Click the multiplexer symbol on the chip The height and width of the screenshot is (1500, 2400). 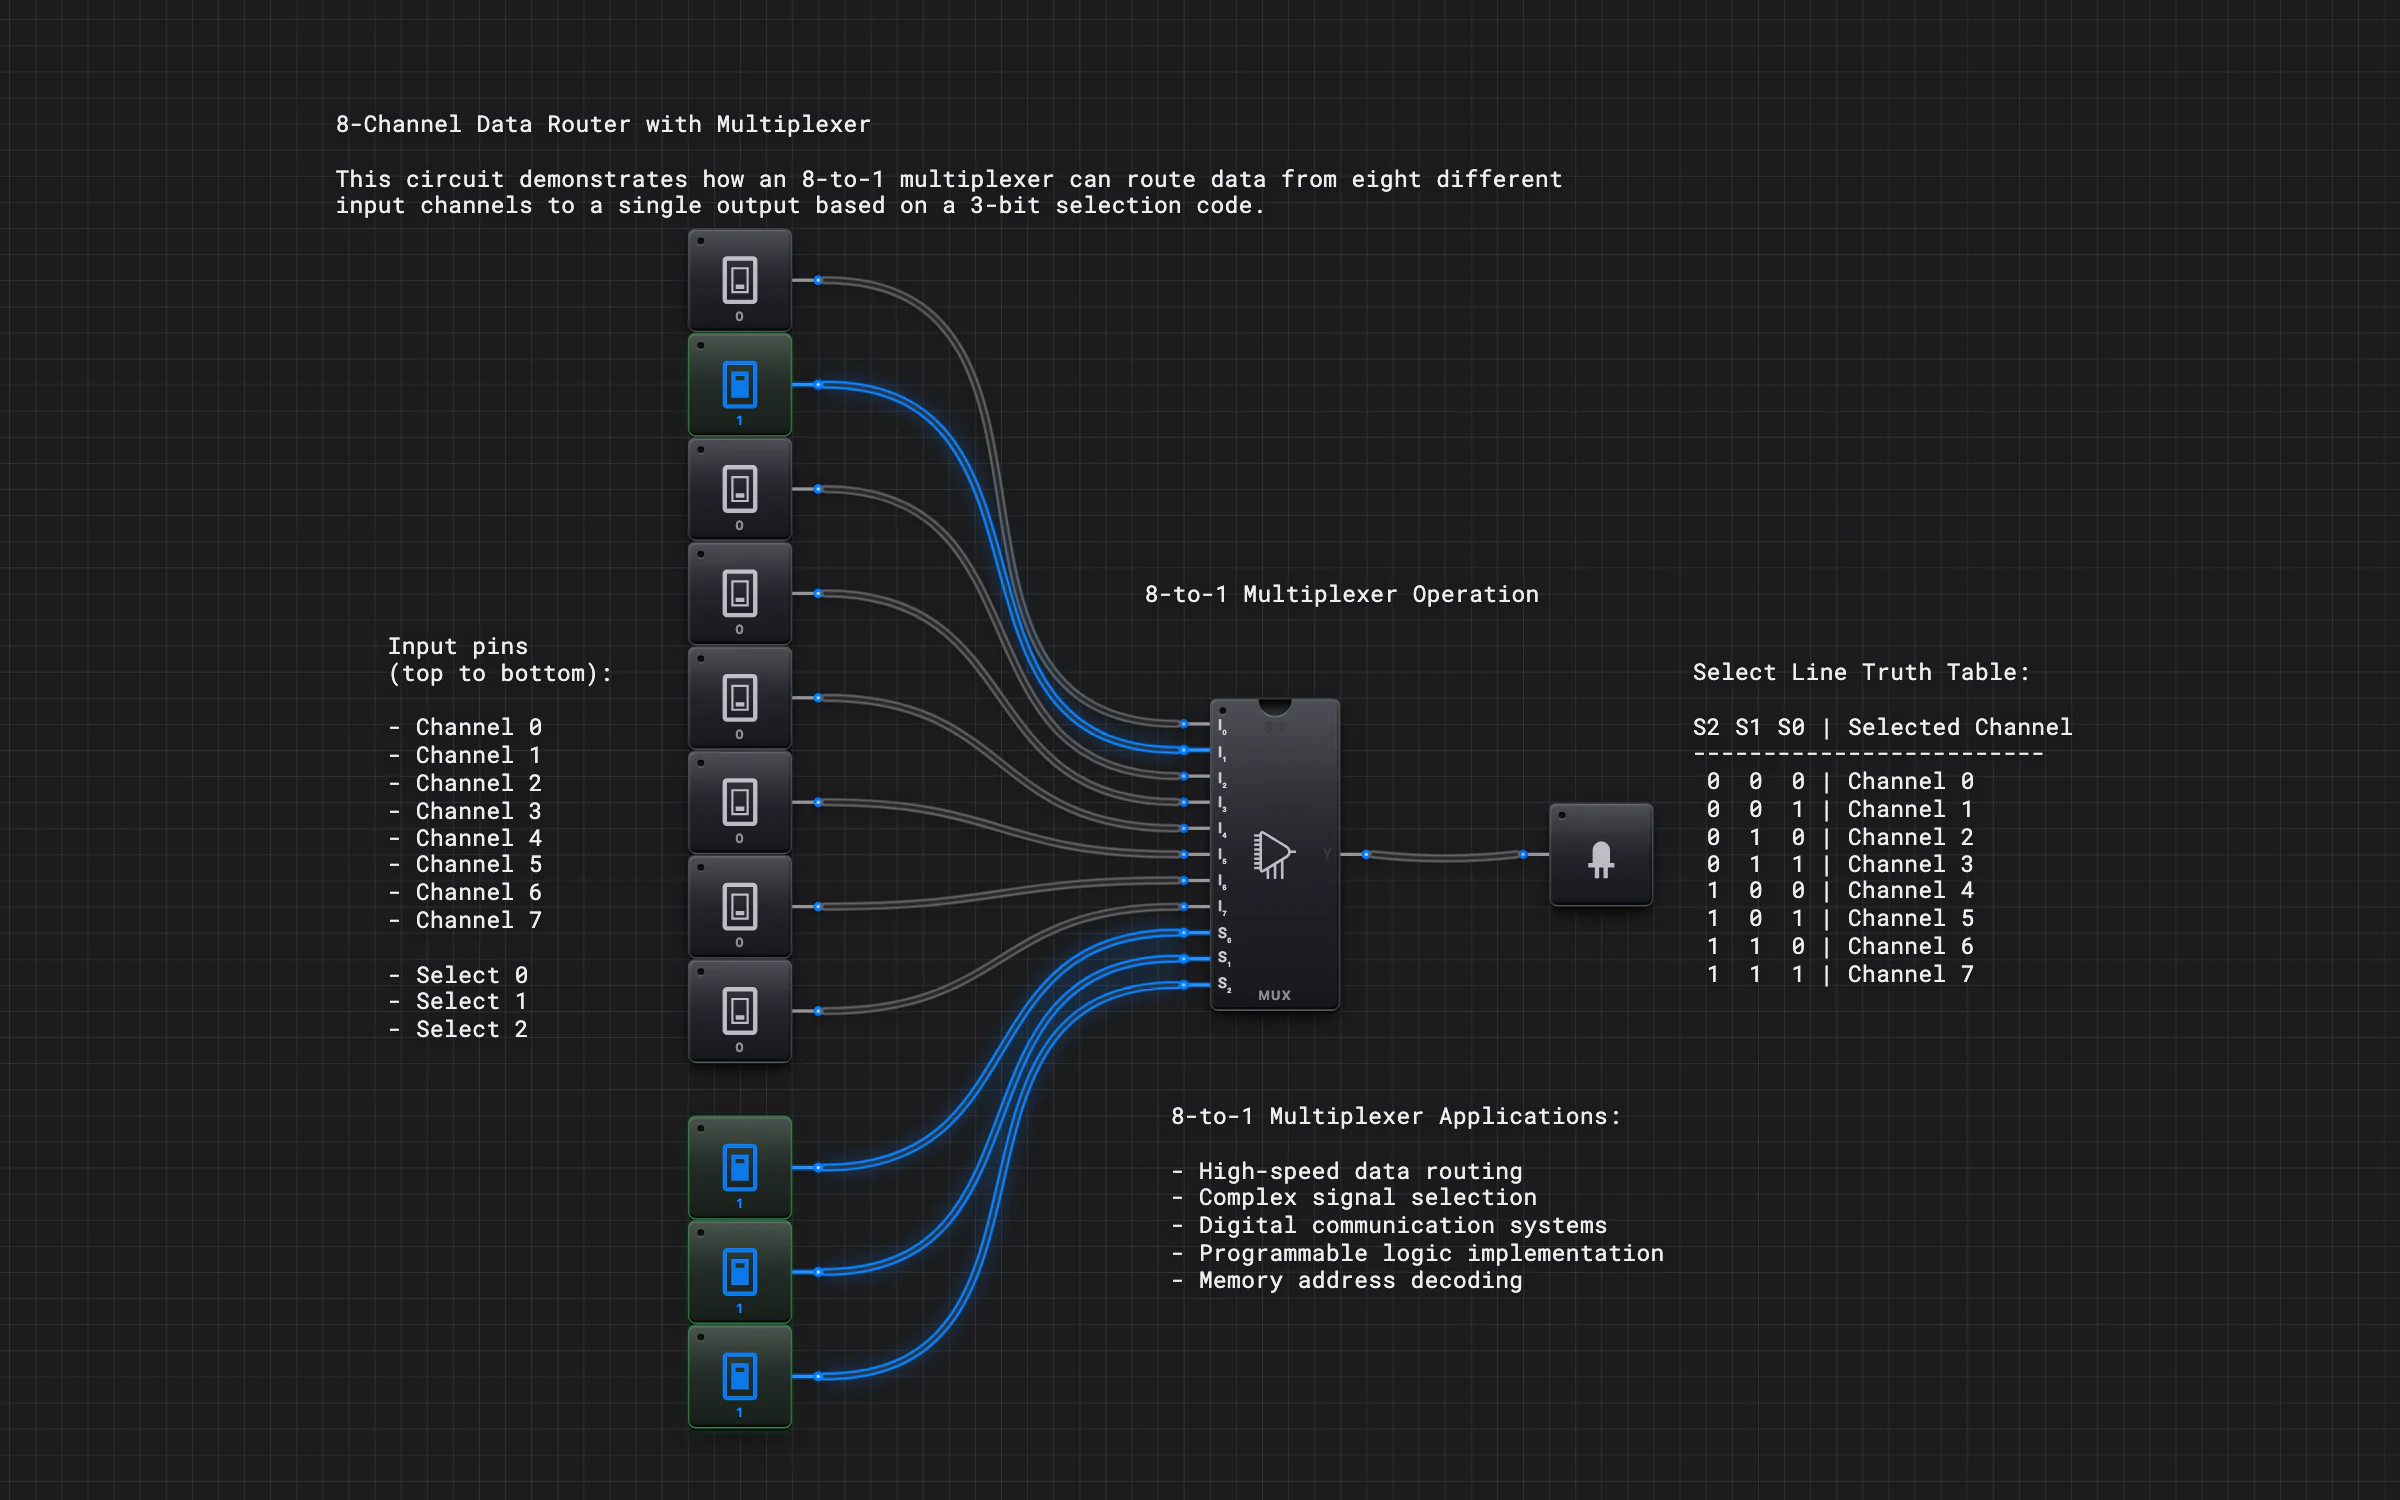tap(1274, 855)
